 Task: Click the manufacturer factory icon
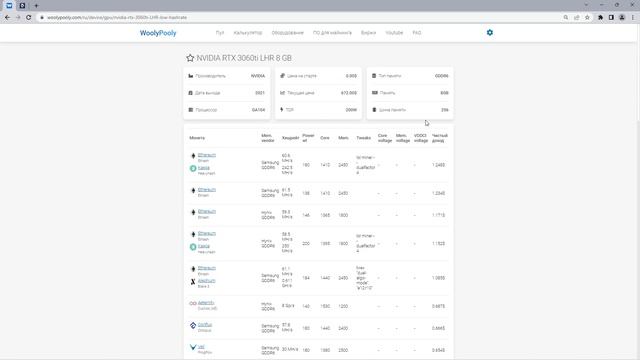(x=191, y=76)
